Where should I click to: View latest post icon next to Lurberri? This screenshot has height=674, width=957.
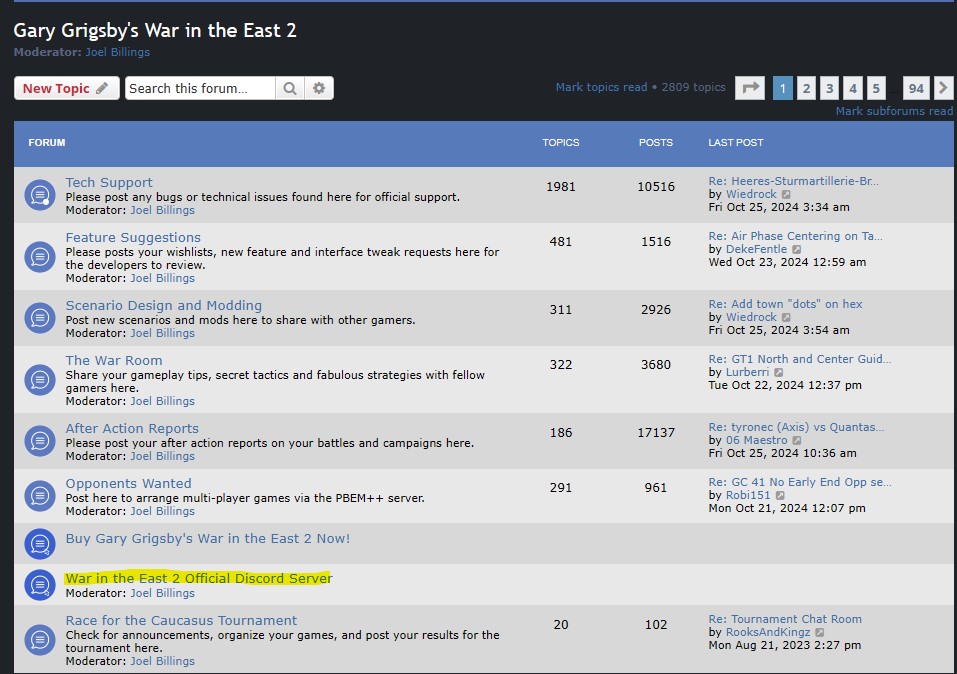(x=779, y=372)
